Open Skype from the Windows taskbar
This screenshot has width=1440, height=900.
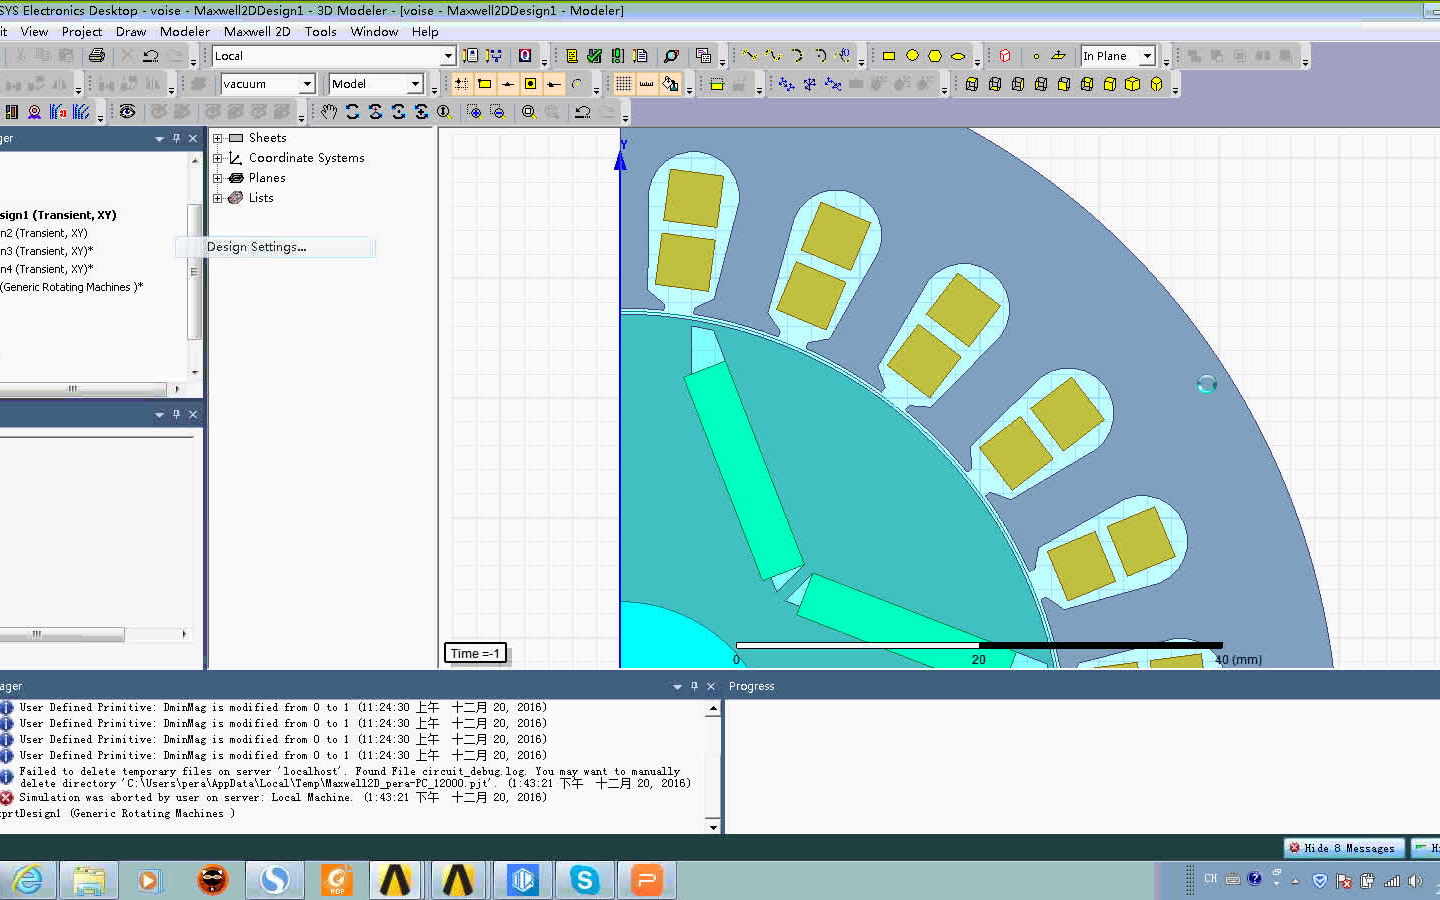click(584, 880)
